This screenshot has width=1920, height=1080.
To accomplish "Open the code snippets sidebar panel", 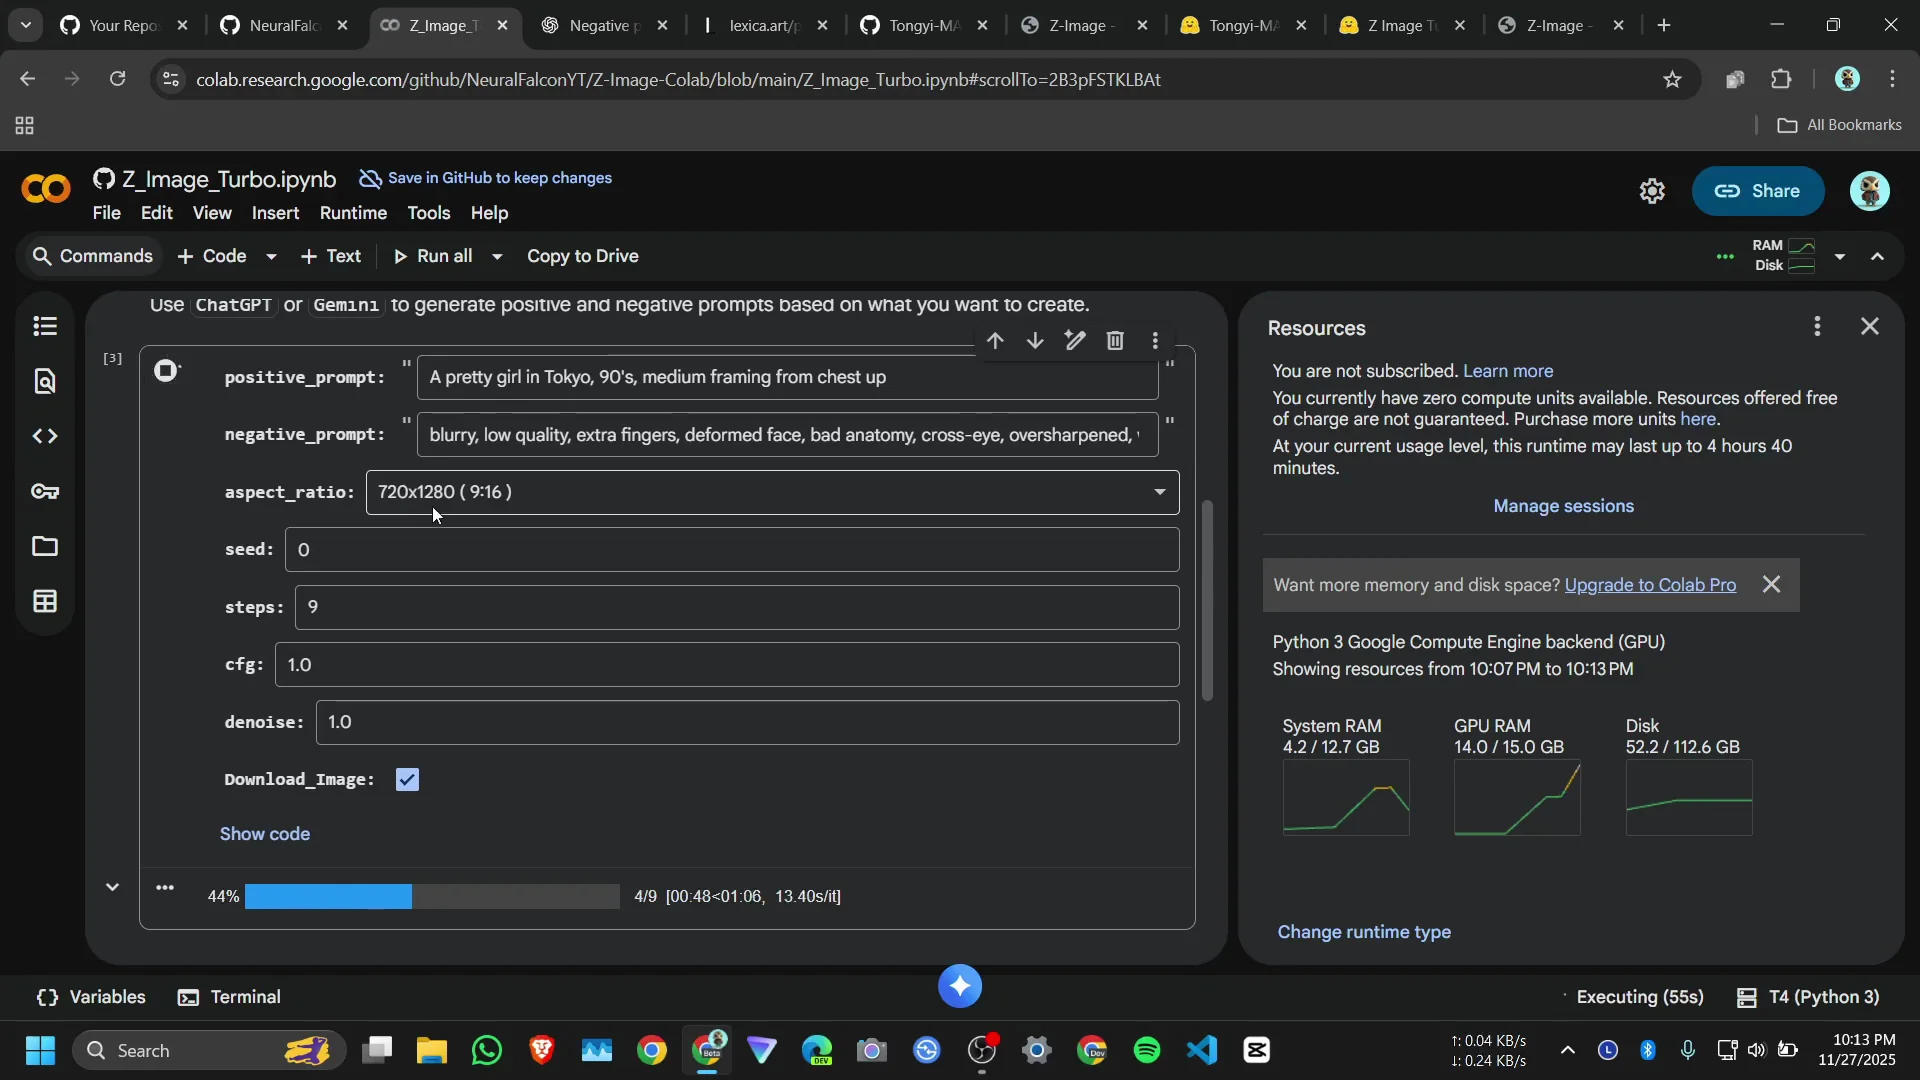I will (46, 436).
